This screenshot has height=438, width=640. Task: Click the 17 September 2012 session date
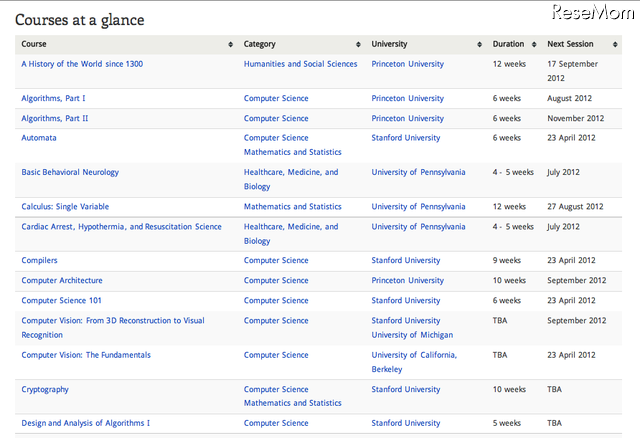coord(572,71)
